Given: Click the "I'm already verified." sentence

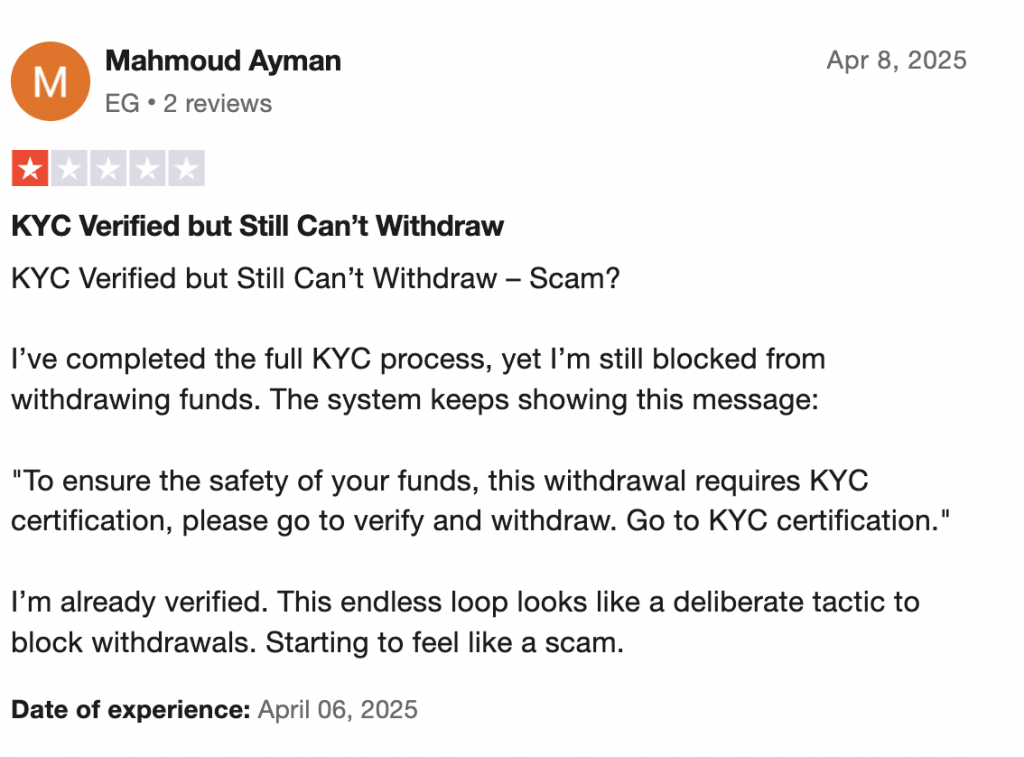Looking at the screenshot, I should tap(138, 603).
